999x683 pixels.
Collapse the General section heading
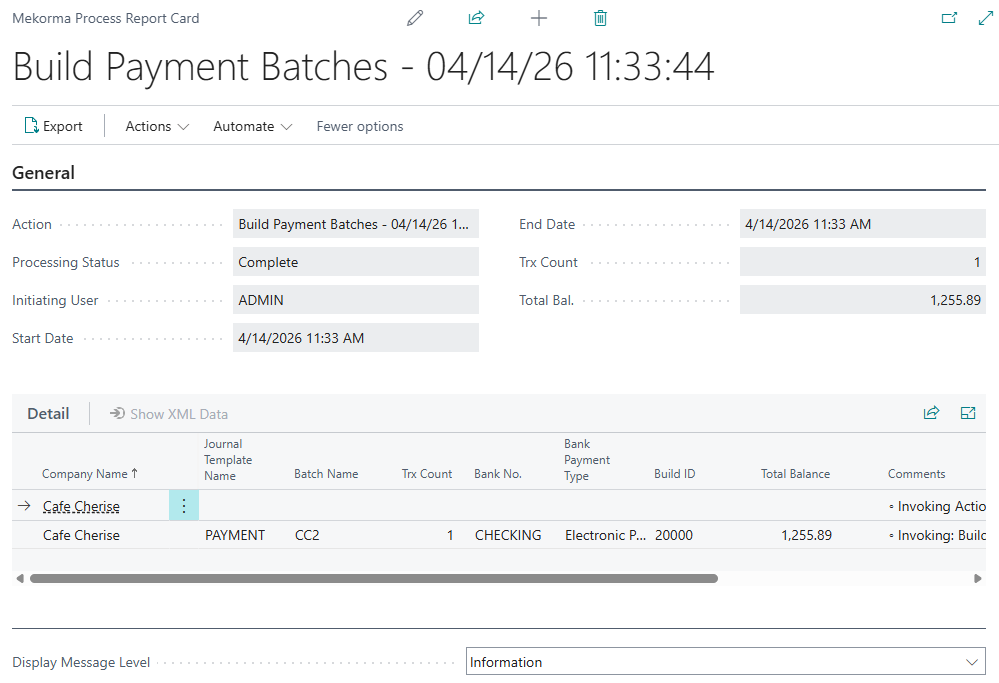pos(43,173)
